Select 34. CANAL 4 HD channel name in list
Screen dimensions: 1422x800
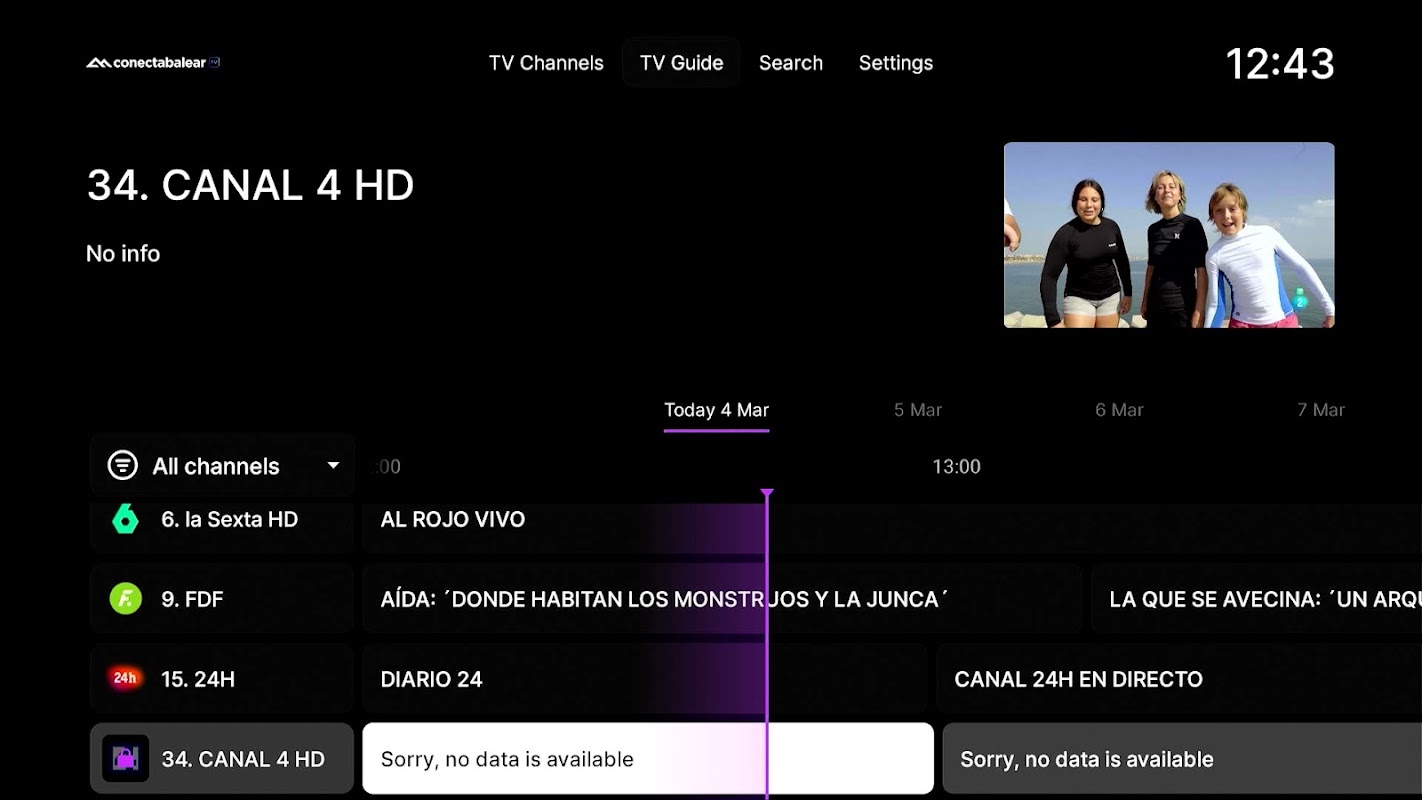tap(243, 759)
